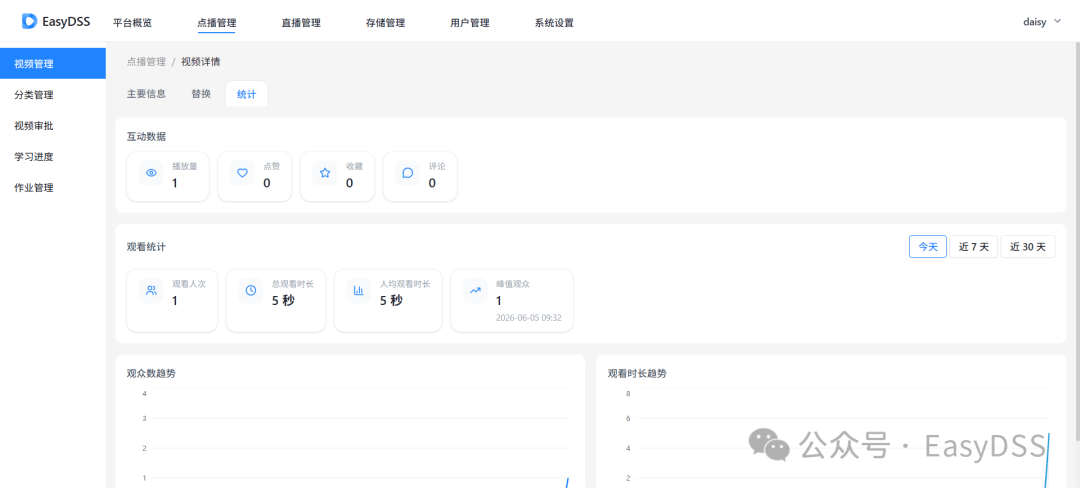Open 存储管理 in the top menu

[x=386, y=23]
